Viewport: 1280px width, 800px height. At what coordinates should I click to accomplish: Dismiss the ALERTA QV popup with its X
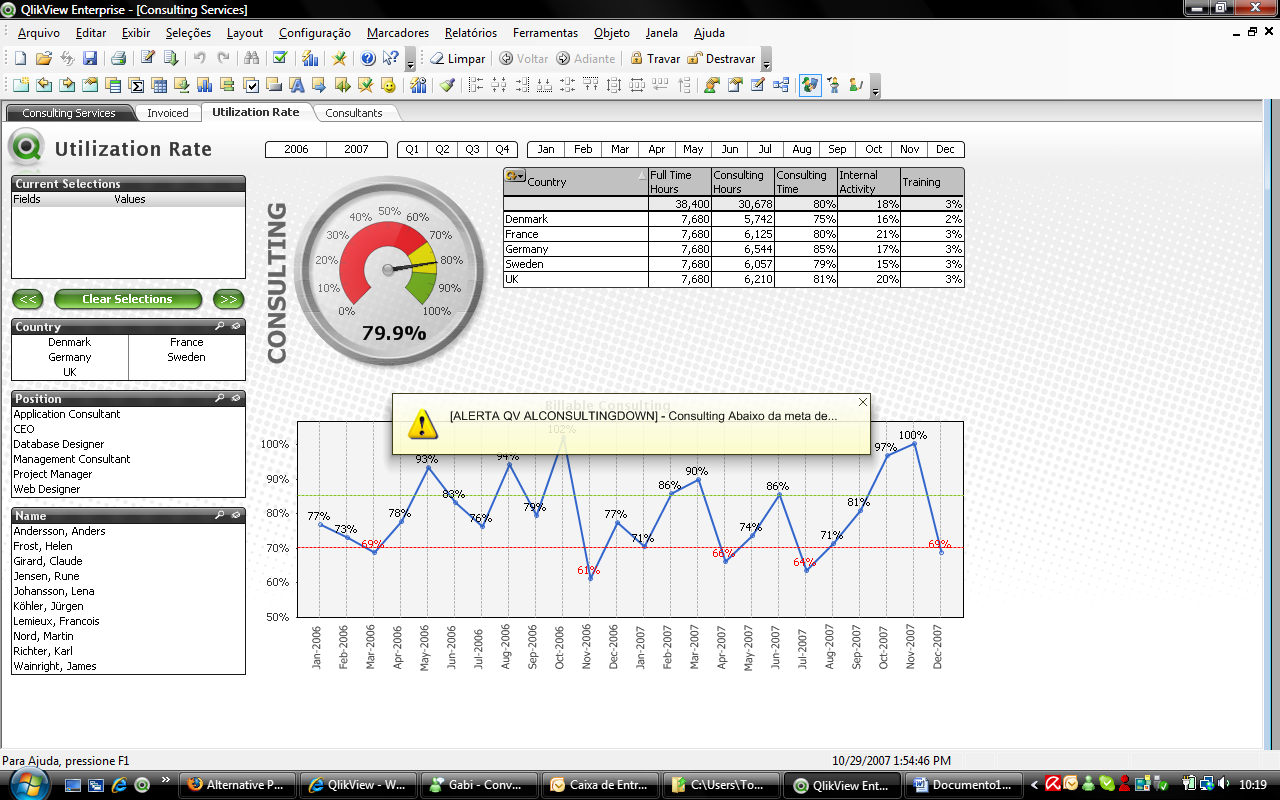tap(862, 402)
